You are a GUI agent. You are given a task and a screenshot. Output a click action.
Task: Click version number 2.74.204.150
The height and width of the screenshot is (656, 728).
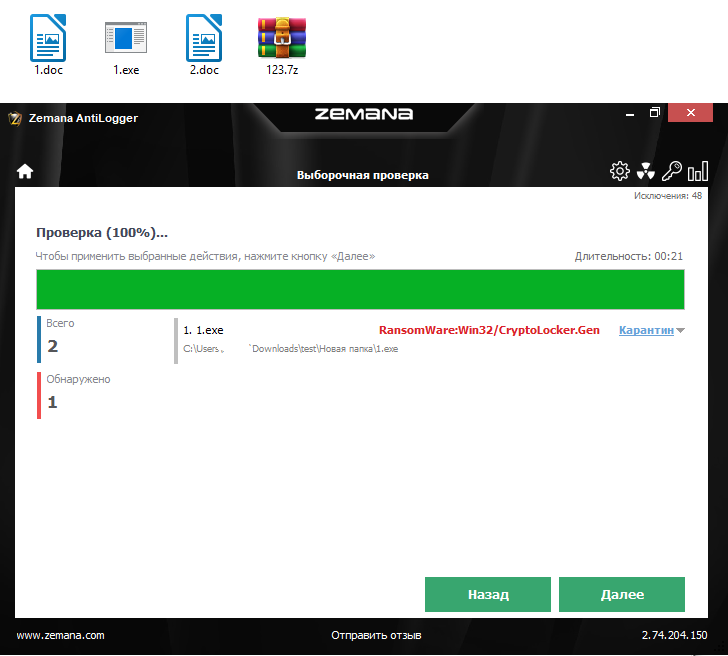(x=675, y=635)
